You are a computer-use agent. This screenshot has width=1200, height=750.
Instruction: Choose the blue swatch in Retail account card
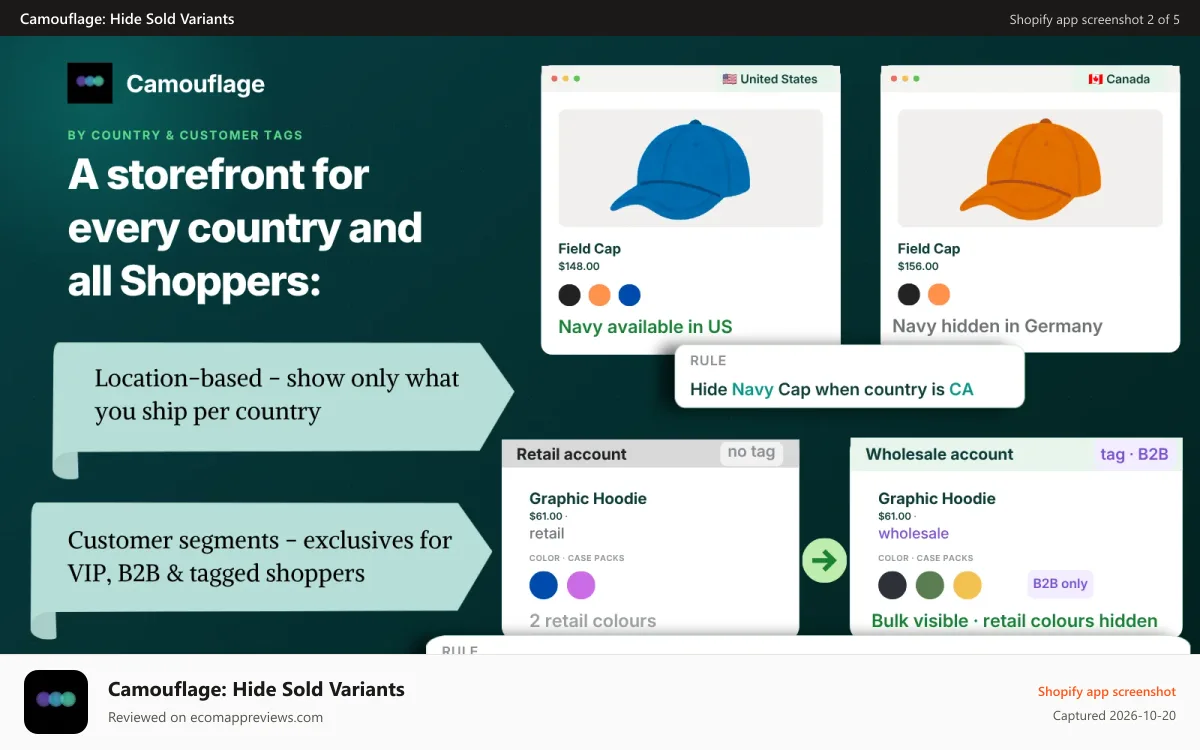(x=543, y=585)
